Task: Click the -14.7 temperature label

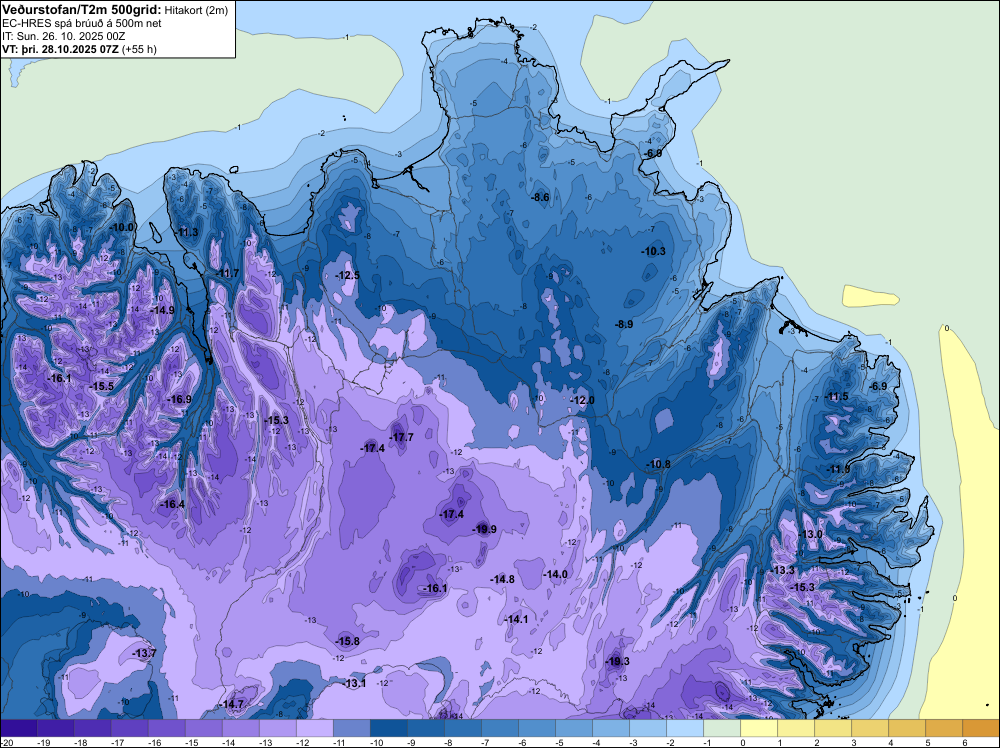Action: (x=232, y=705)
